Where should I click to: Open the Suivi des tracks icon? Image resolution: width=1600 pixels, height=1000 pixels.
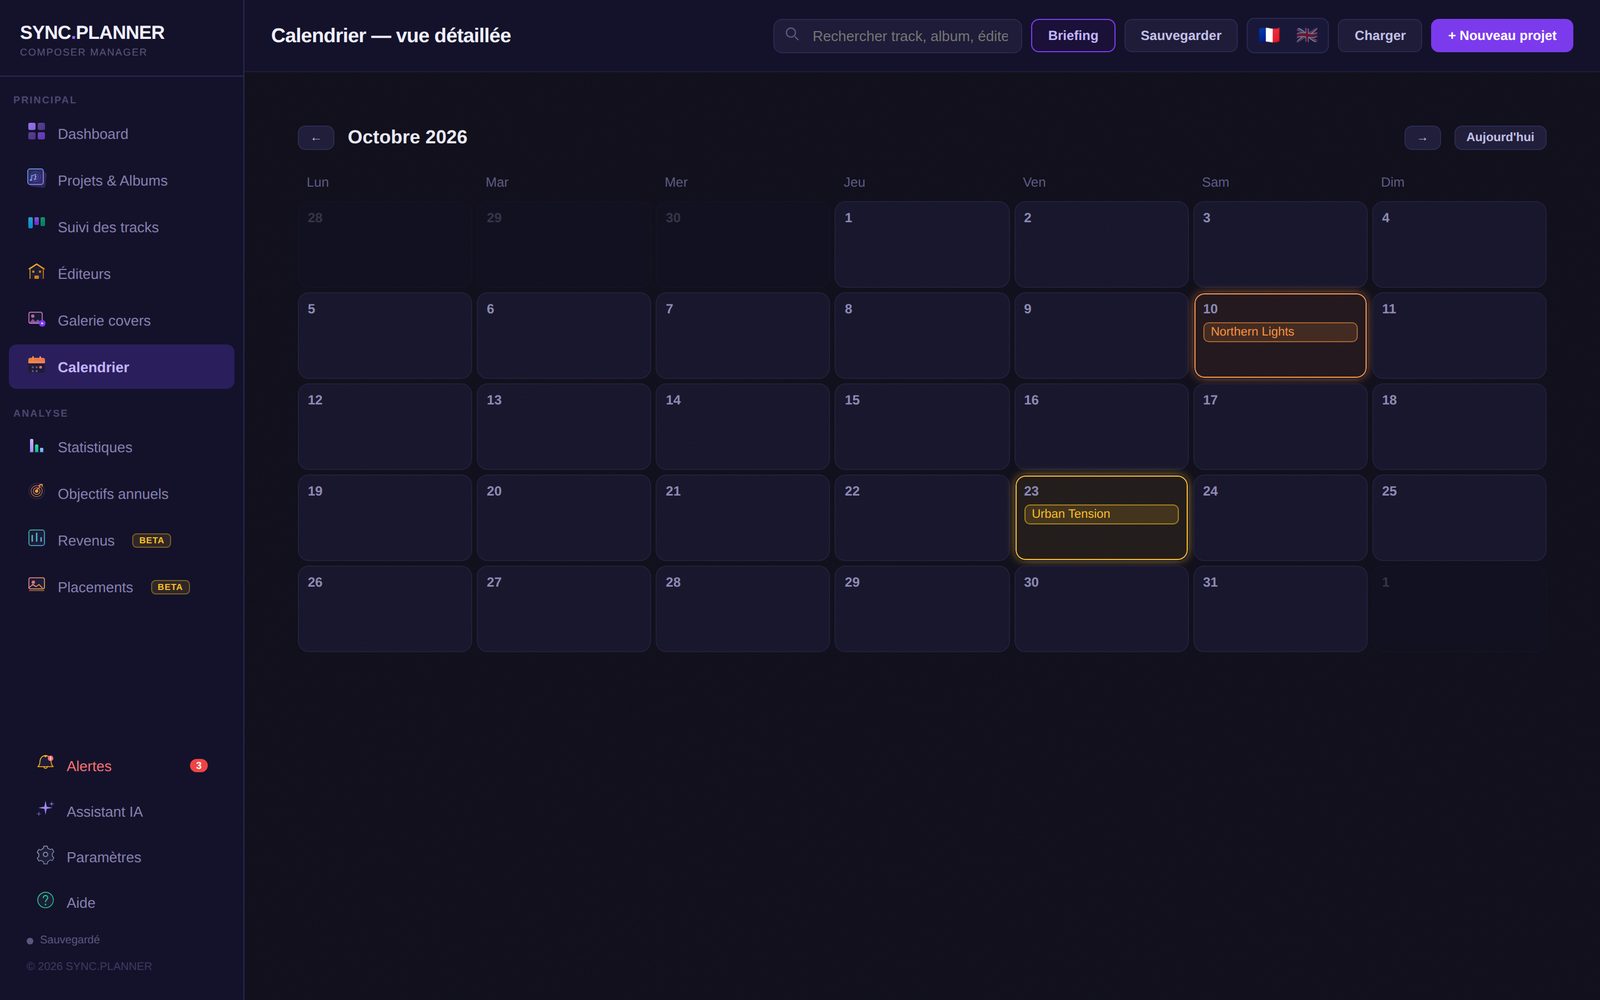(x=36, y=224)
